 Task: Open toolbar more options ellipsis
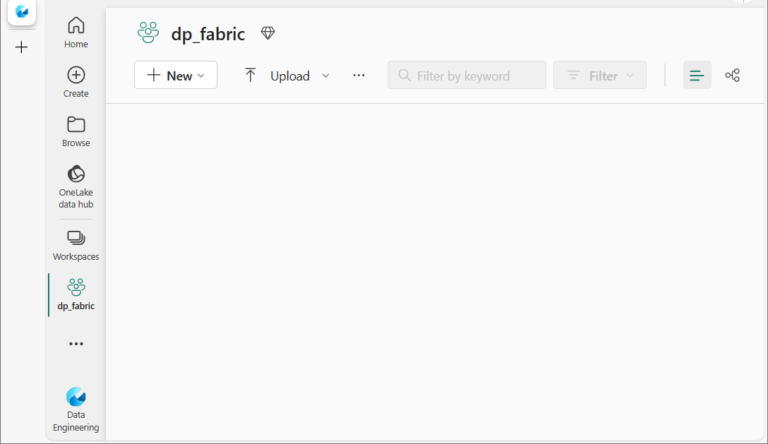click(x=359, y=75)
